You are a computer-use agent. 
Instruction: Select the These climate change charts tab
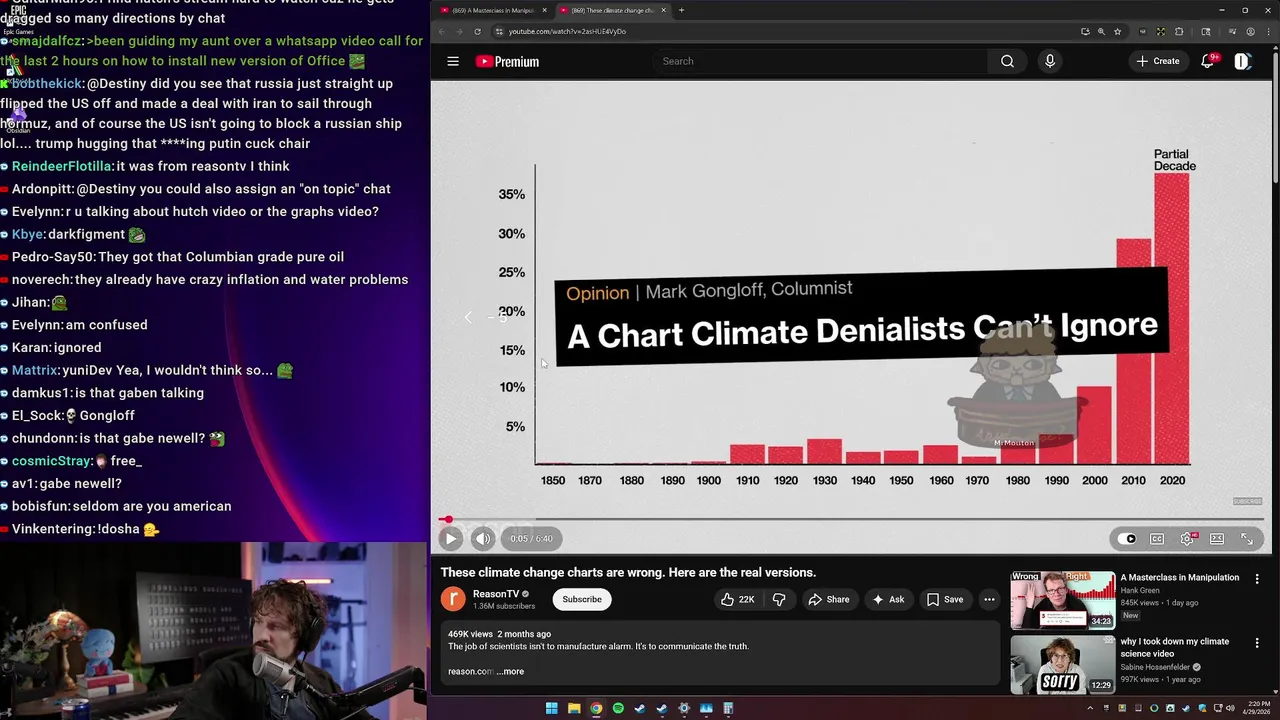click(611, 10)
